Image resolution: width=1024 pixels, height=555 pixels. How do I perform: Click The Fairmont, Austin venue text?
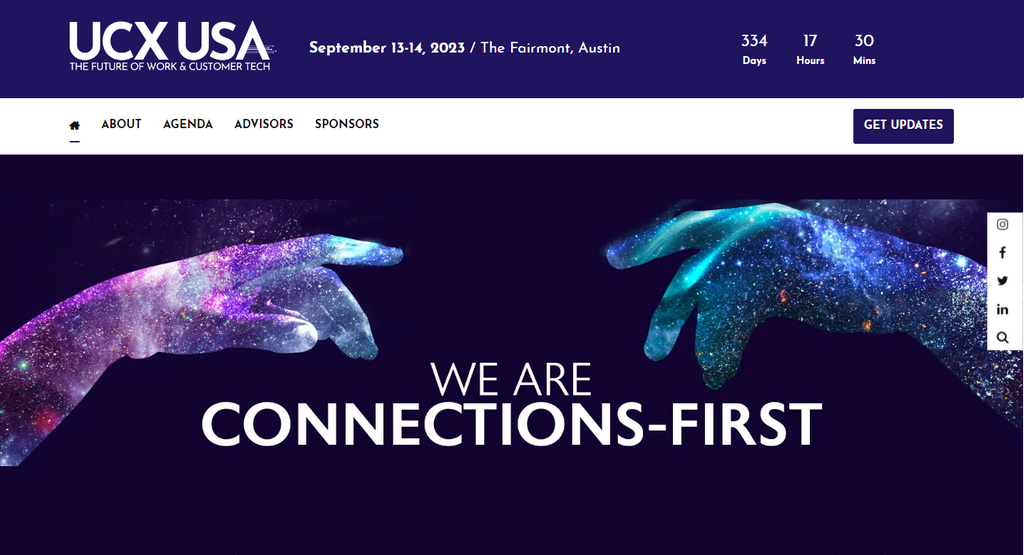[x=551, y=48]
